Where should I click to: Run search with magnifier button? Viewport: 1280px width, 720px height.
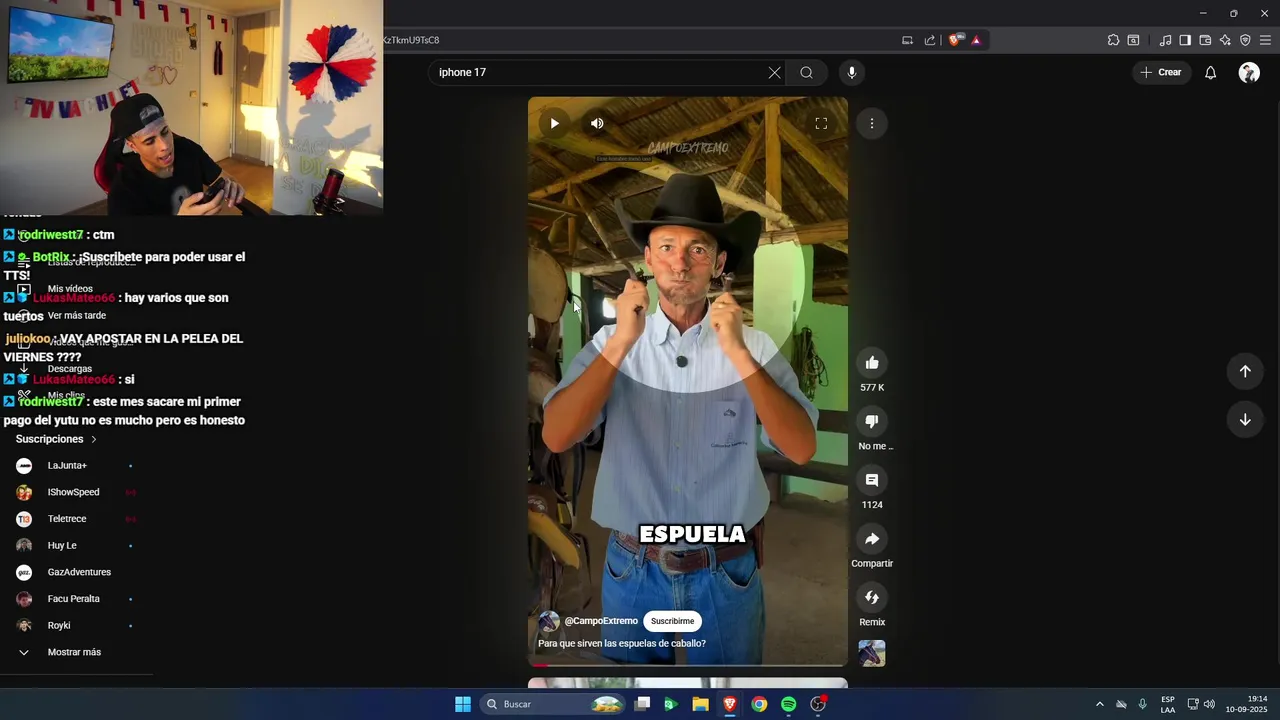pyautogui.click(x=806, y=73)
